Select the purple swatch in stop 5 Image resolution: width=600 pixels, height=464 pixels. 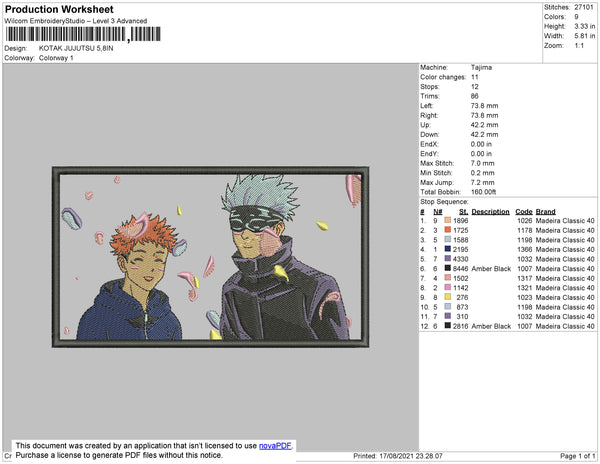(447, 259)
